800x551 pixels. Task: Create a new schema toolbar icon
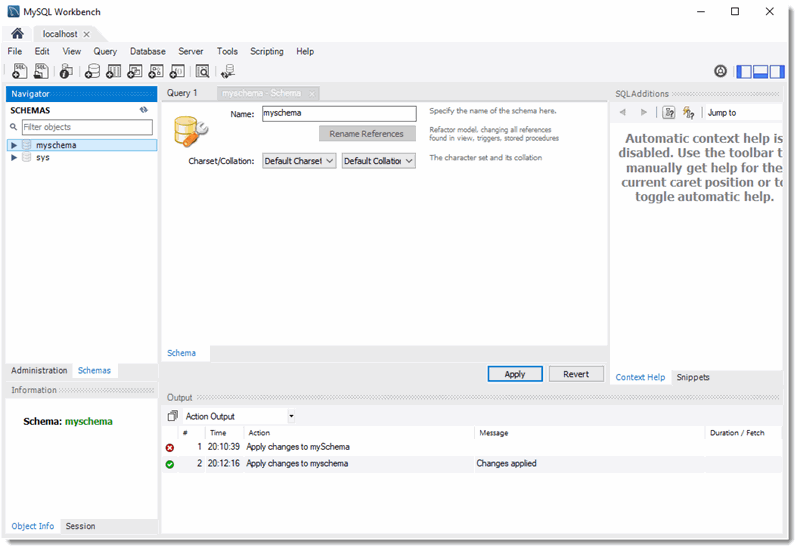click(x=92, y=71)
